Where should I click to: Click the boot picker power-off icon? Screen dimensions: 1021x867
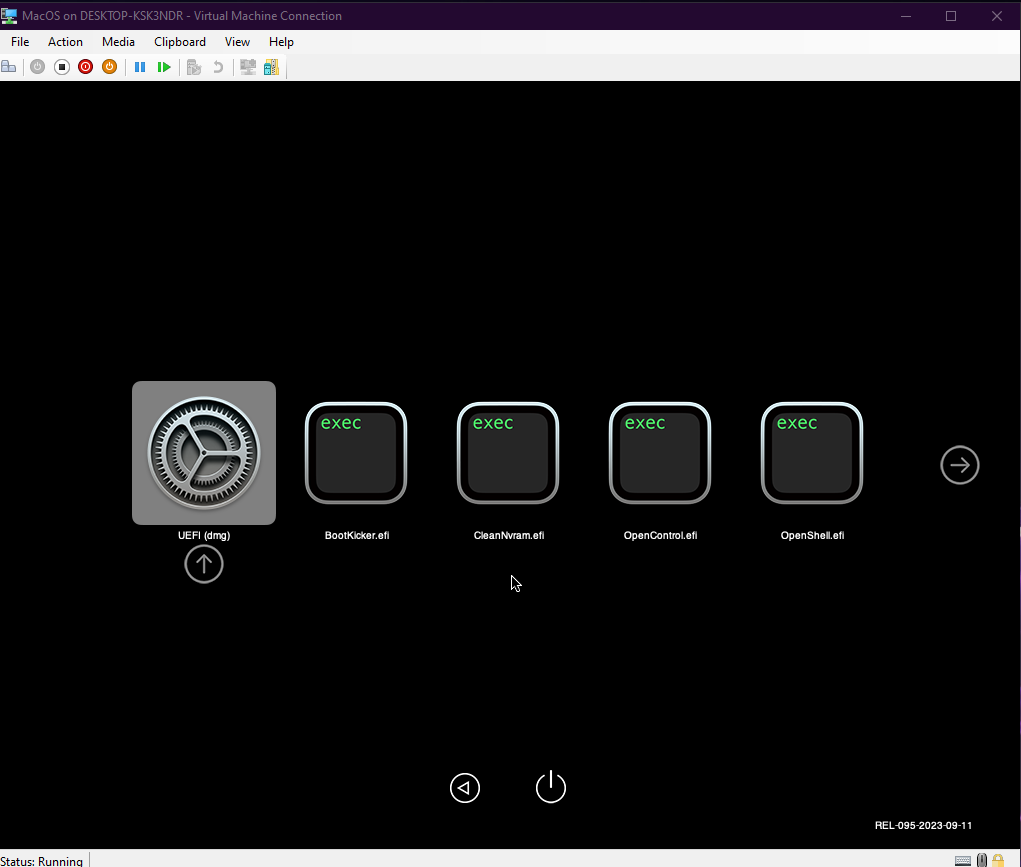tap(551, 788)
